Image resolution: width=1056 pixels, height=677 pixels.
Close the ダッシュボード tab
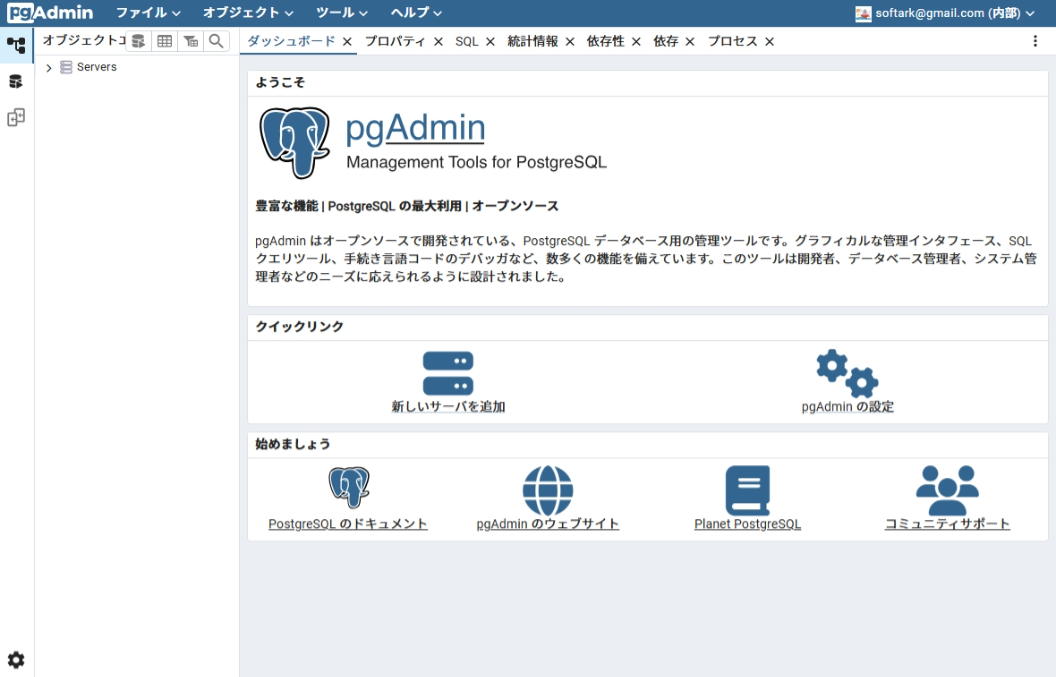click(347, 42)
